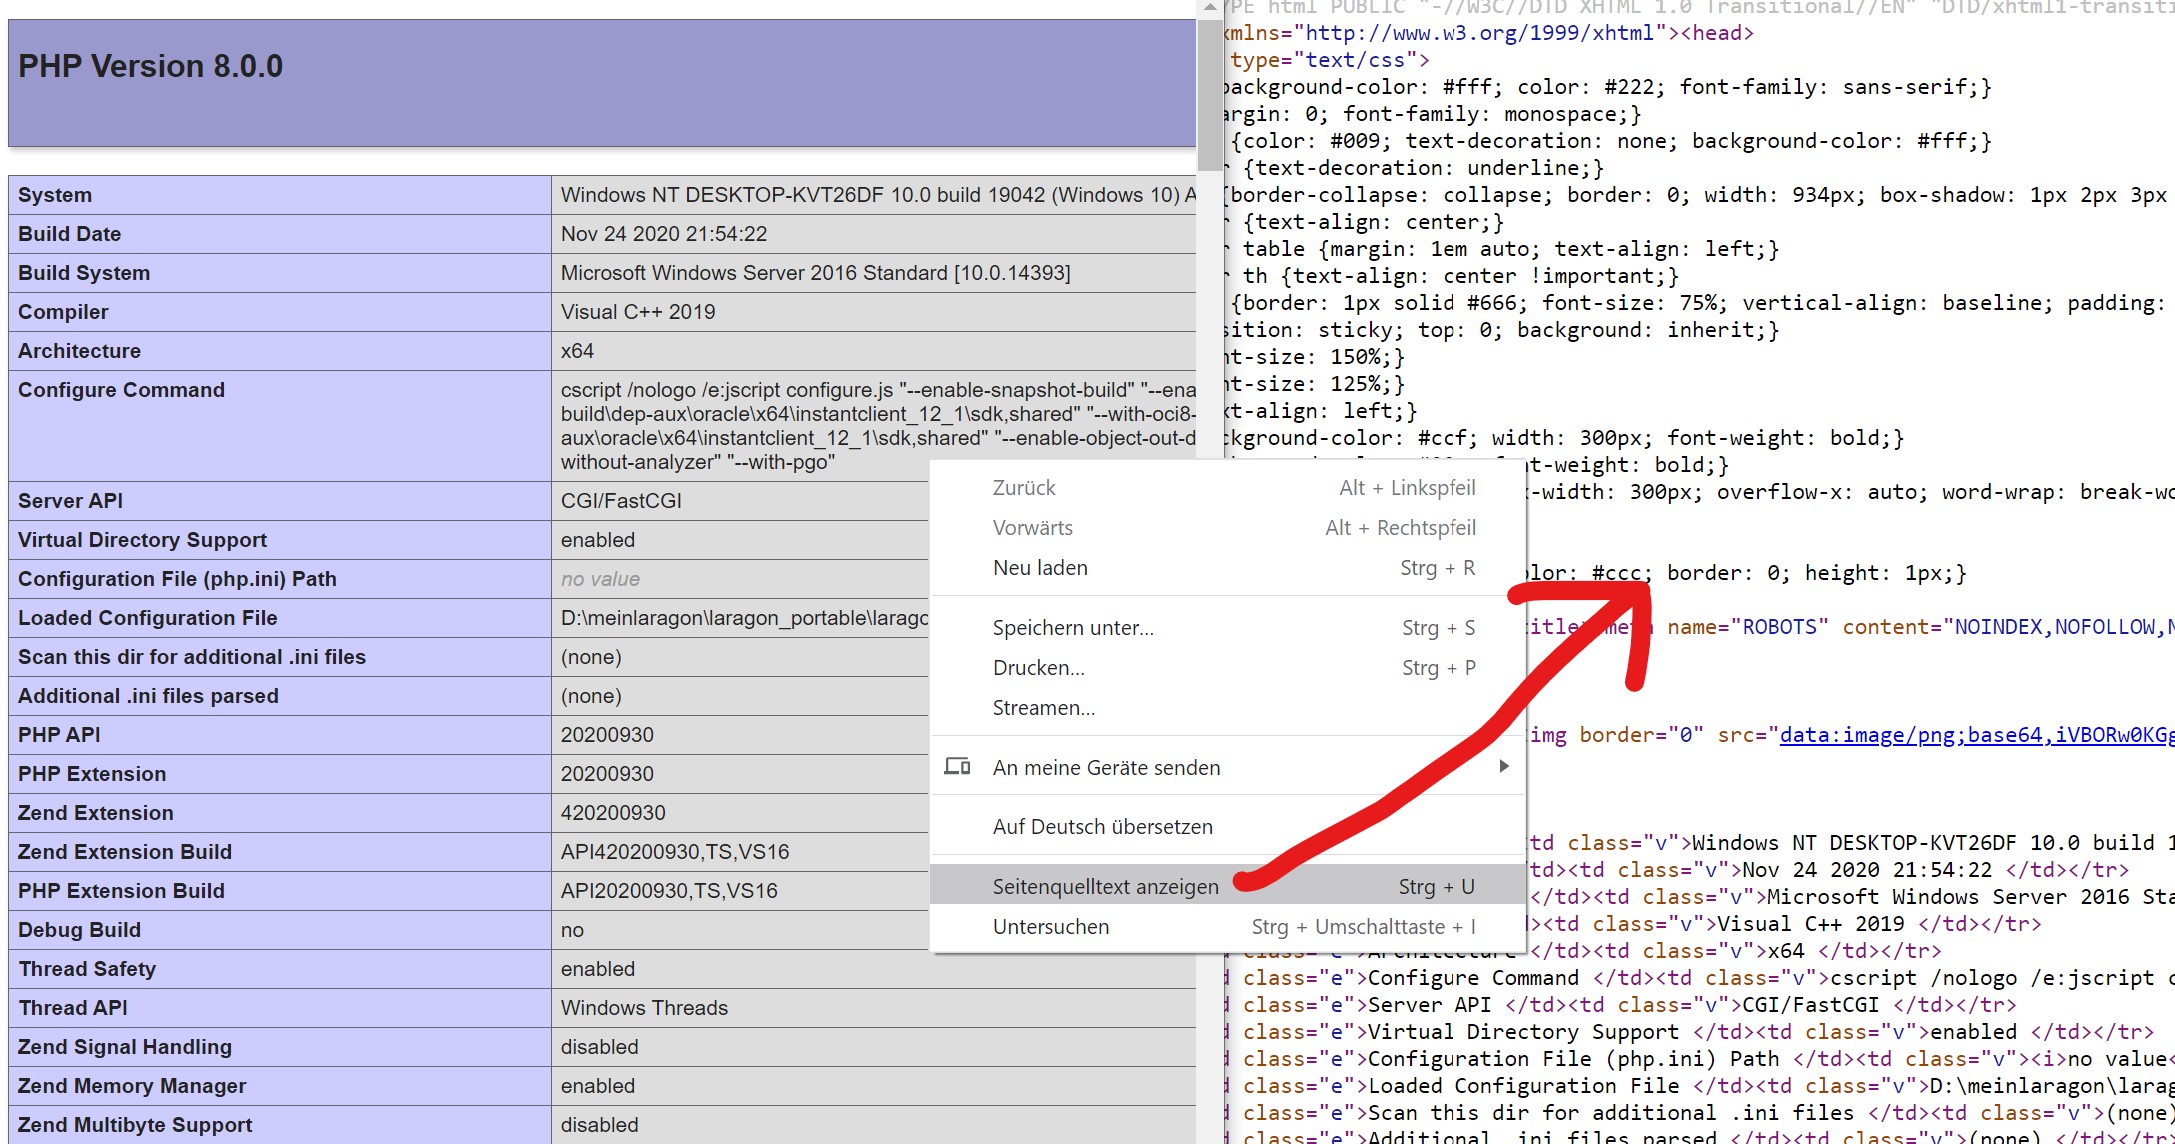2175x1144 pixels.
Task: Click the 'PHP Extension' row label
Action: (92, 774)
